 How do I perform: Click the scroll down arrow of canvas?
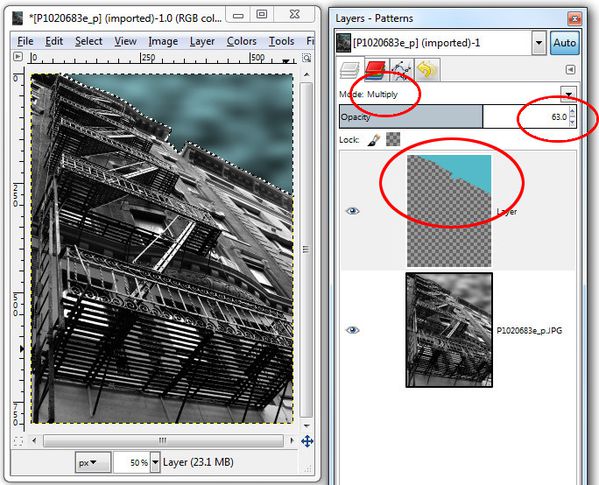[306, 425]
